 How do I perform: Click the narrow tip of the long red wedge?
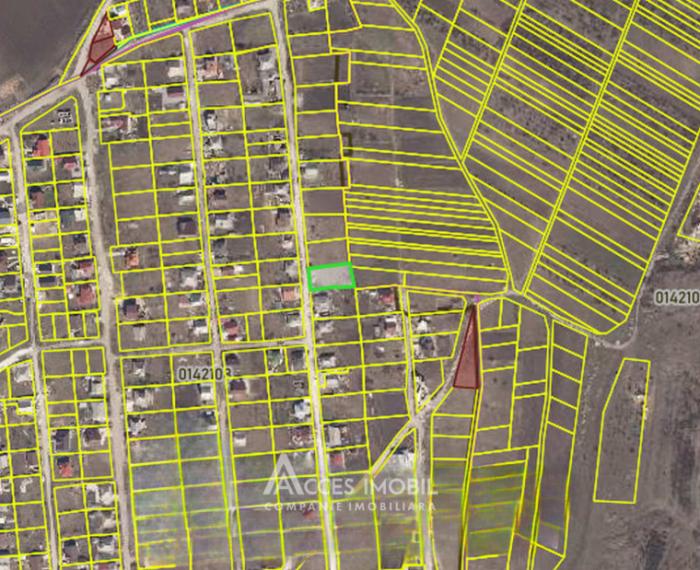[471, 312]
